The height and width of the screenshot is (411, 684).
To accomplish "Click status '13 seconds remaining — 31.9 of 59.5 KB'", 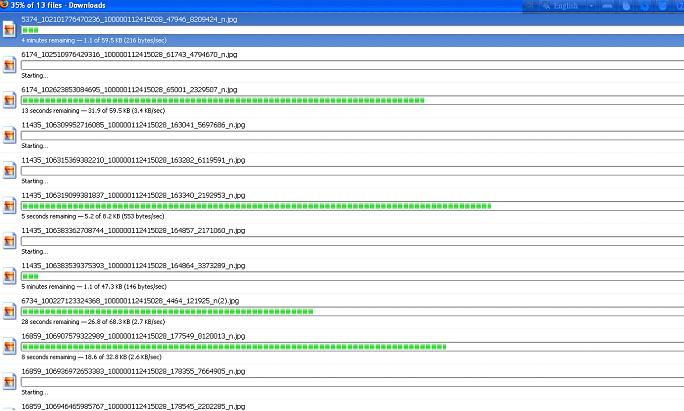I will click(x=93, y=110).
